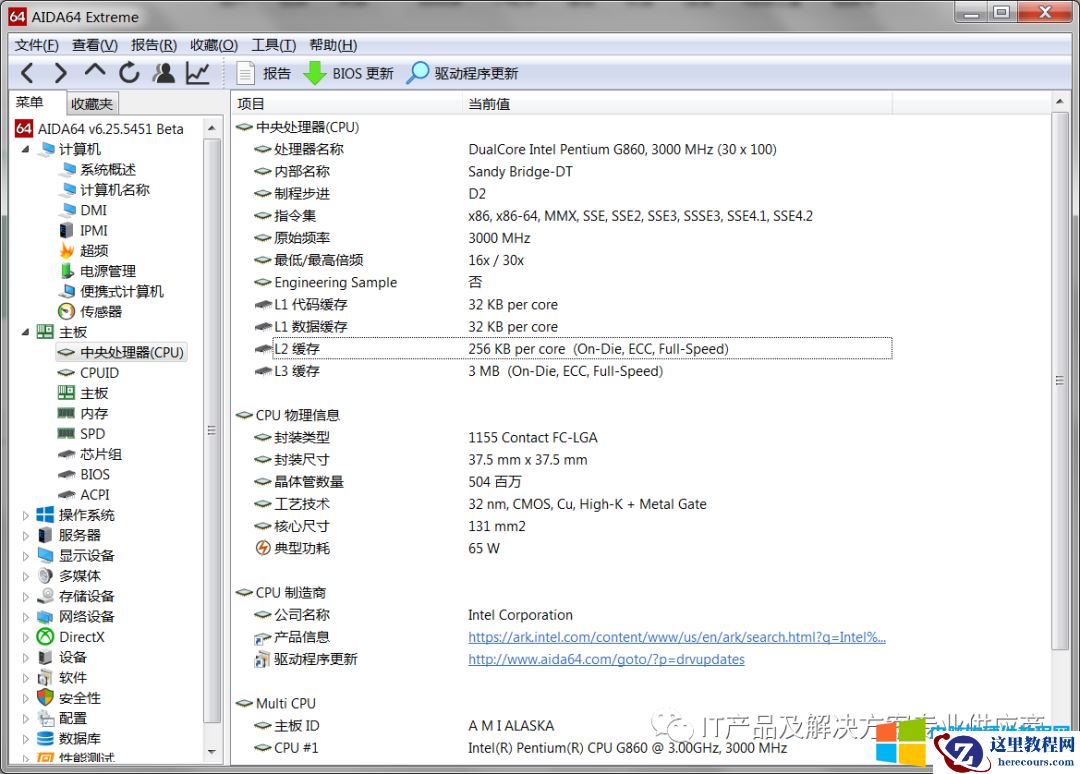The width and height of the screenshot is (1080, 774).
Task: Click the 当前值 column header
Action: (x=489, y=104)
